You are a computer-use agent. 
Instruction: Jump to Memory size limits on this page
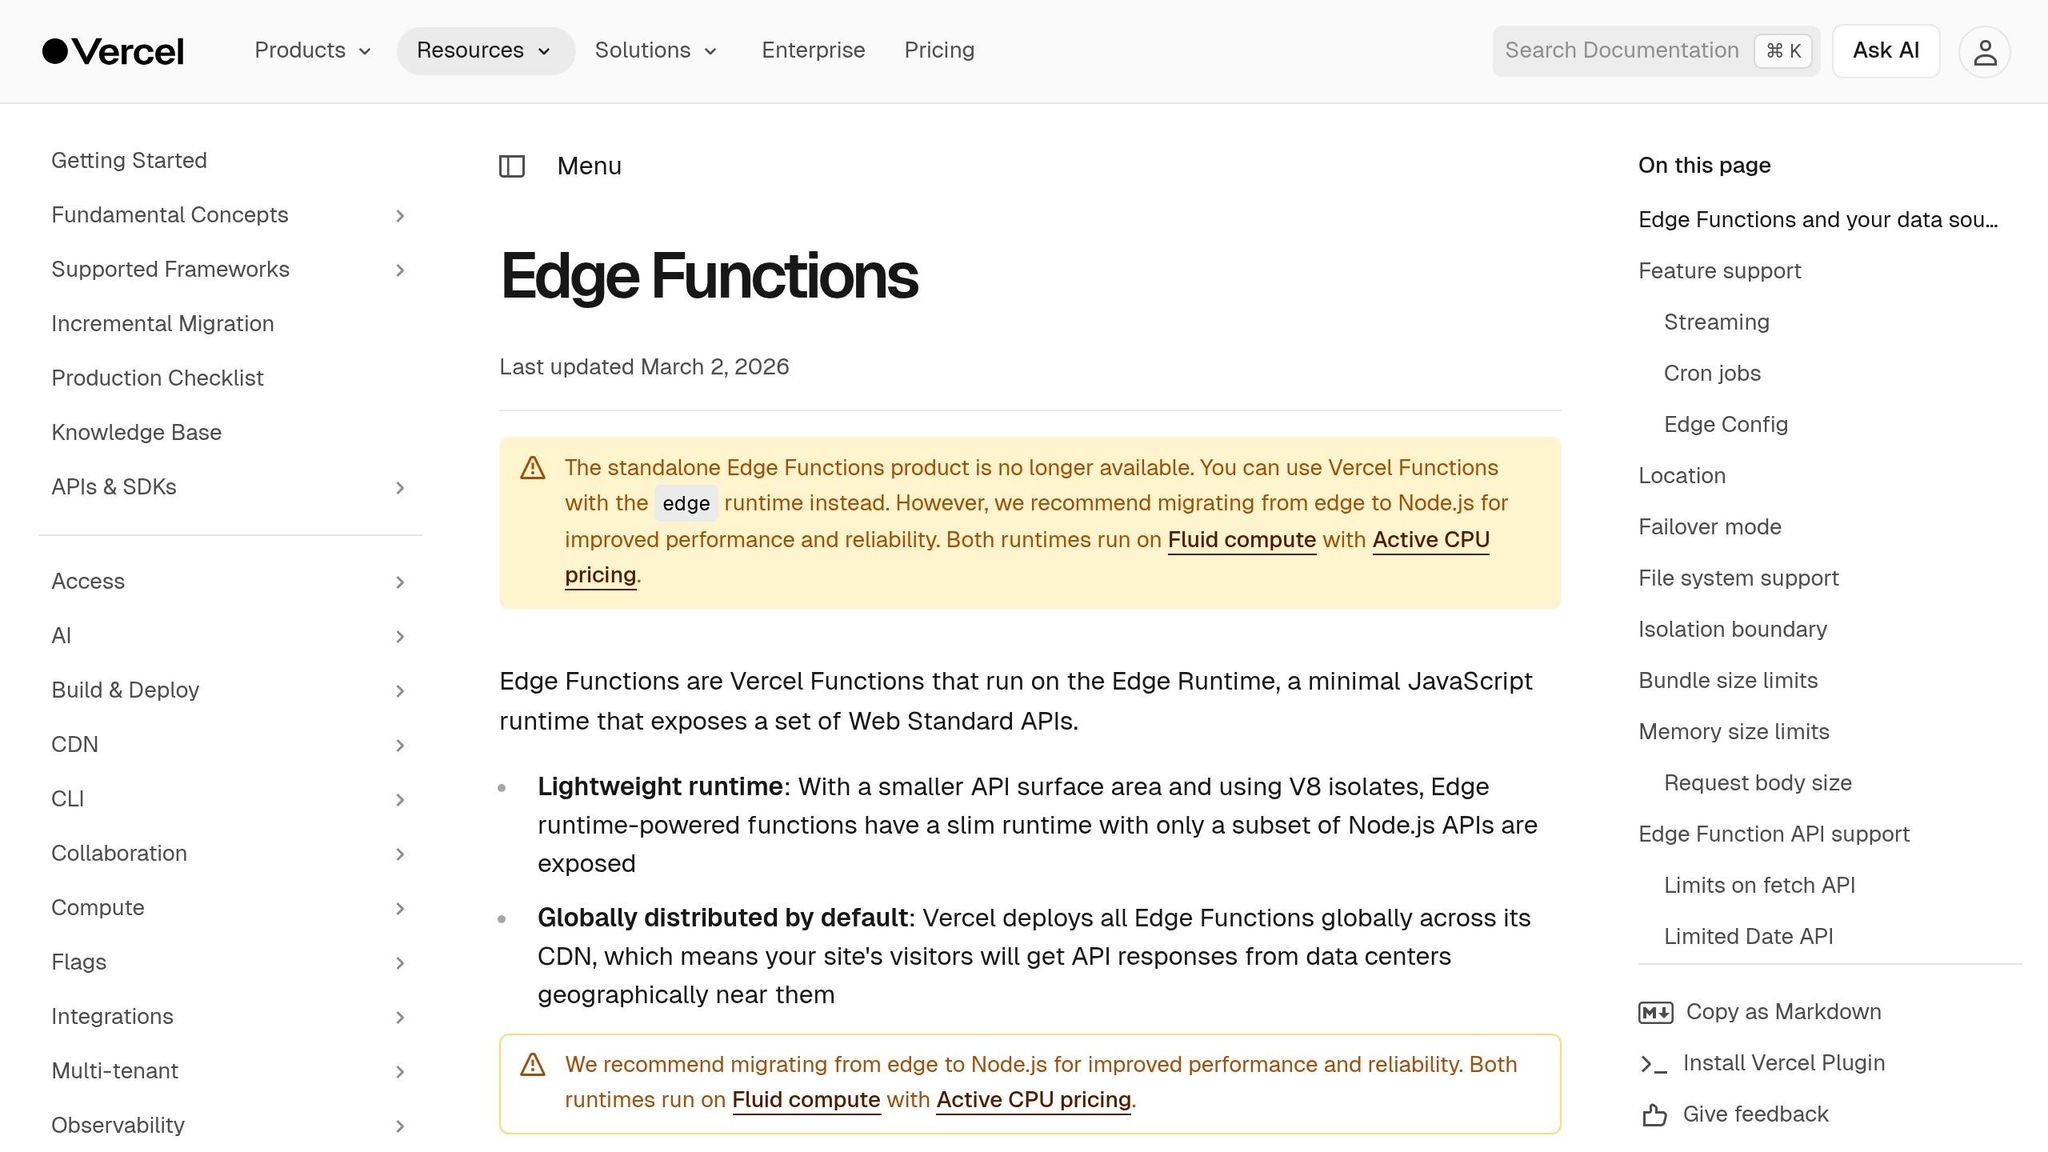[x=1734, y=732]
